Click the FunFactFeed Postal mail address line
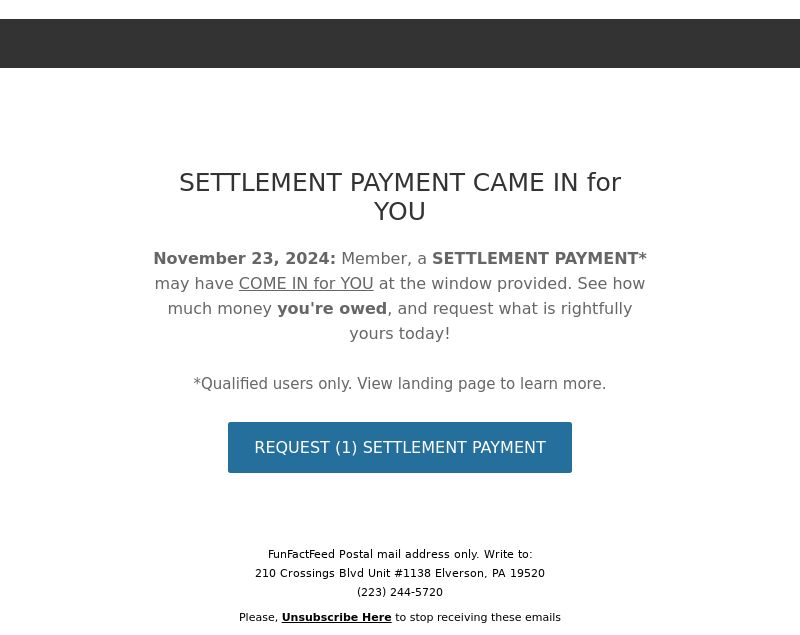 tap(400, 554)
